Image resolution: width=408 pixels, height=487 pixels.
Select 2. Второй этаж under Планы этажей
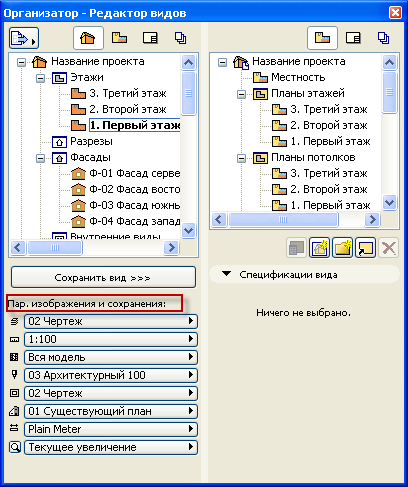tap(320, 125)
